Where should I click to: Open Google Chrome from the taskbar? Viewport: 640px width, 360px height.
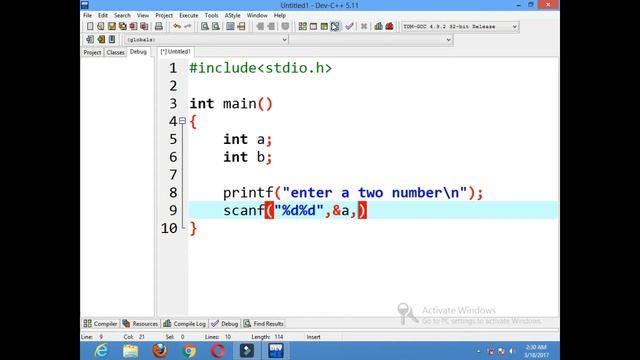pyautogui.click(x=189, y=351)
